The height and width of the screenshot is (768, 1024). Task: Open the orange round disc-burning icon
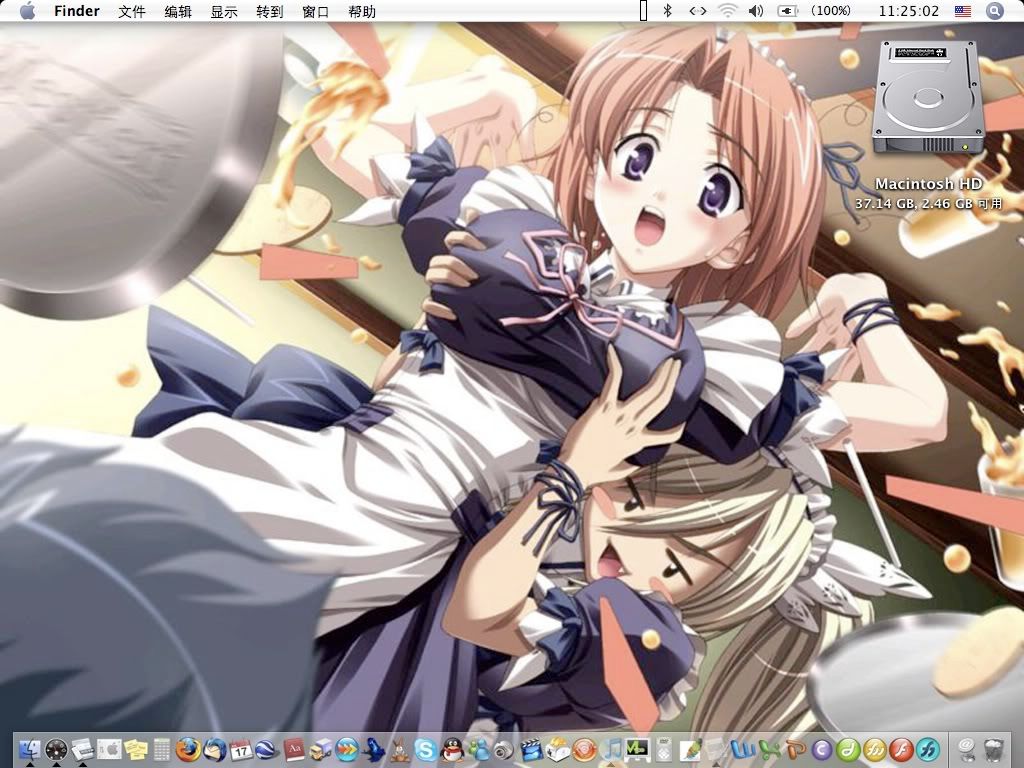click(584, 749)
